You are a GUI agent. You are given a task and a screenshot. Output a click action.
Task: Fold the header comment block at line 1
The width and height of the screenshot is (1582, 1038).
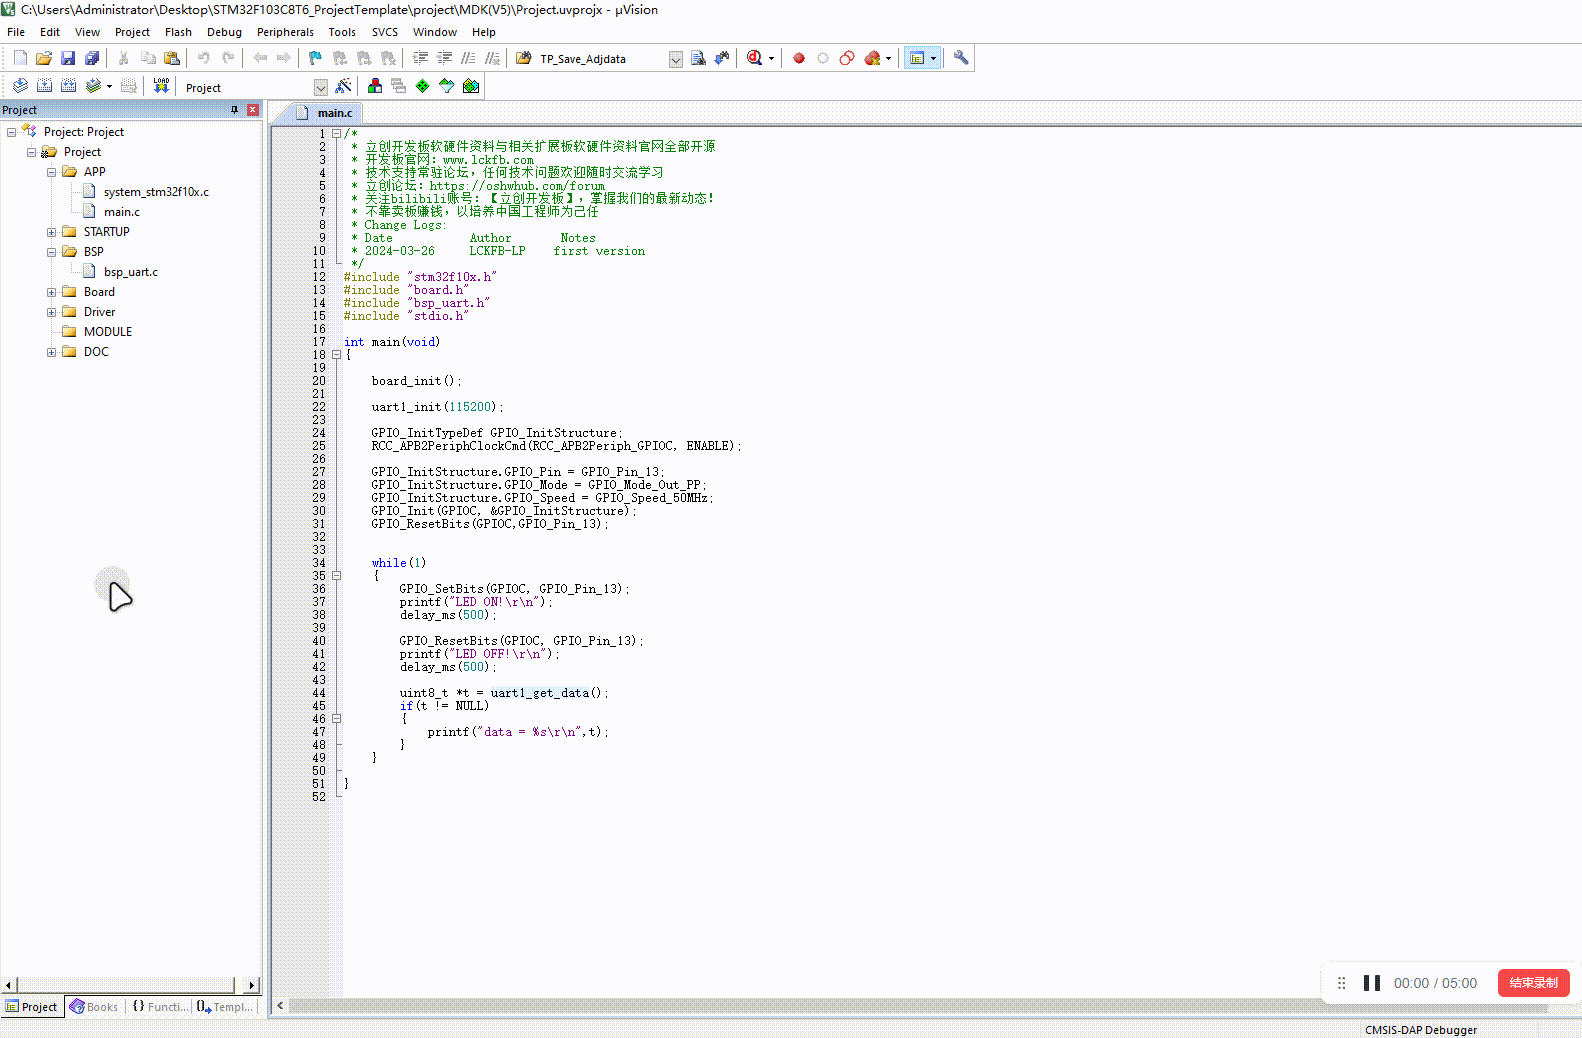337,133
